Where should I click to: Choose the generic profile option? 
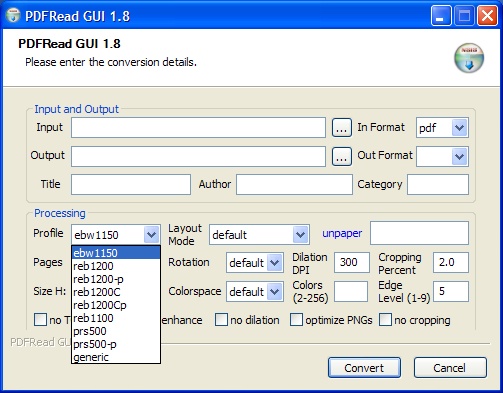[116, 357]
